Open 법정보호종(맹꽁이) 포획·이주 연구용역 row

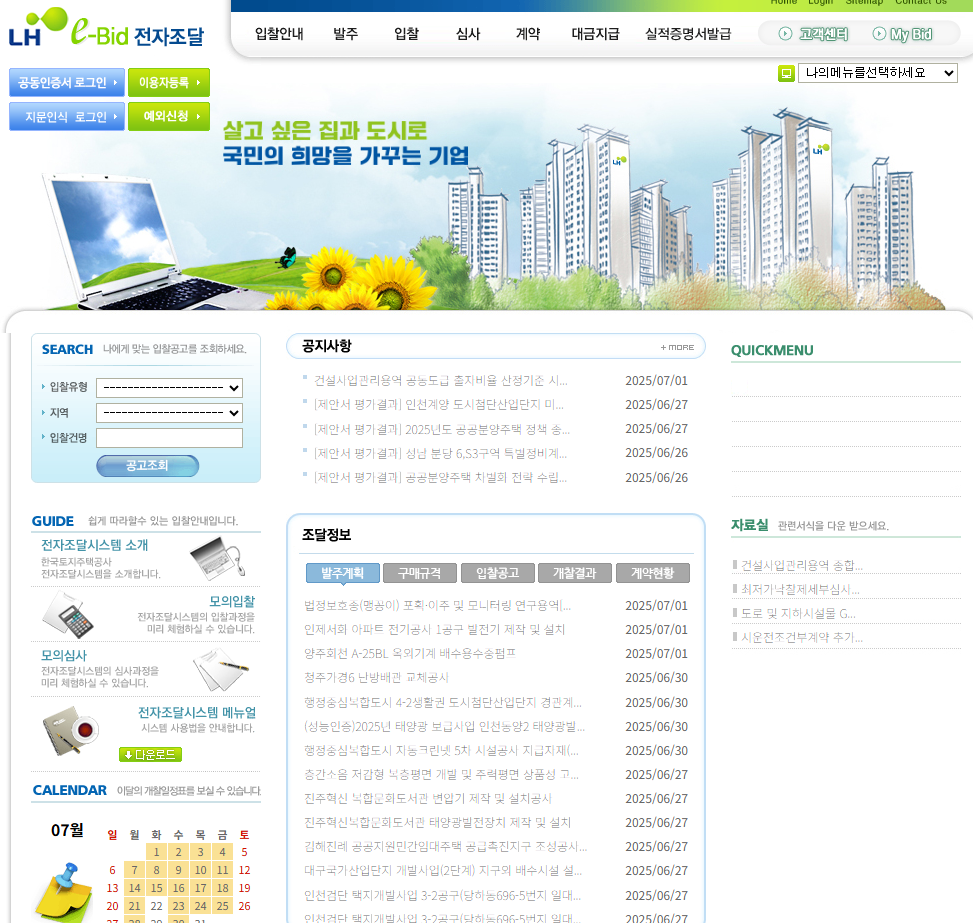tap(437, 605)
